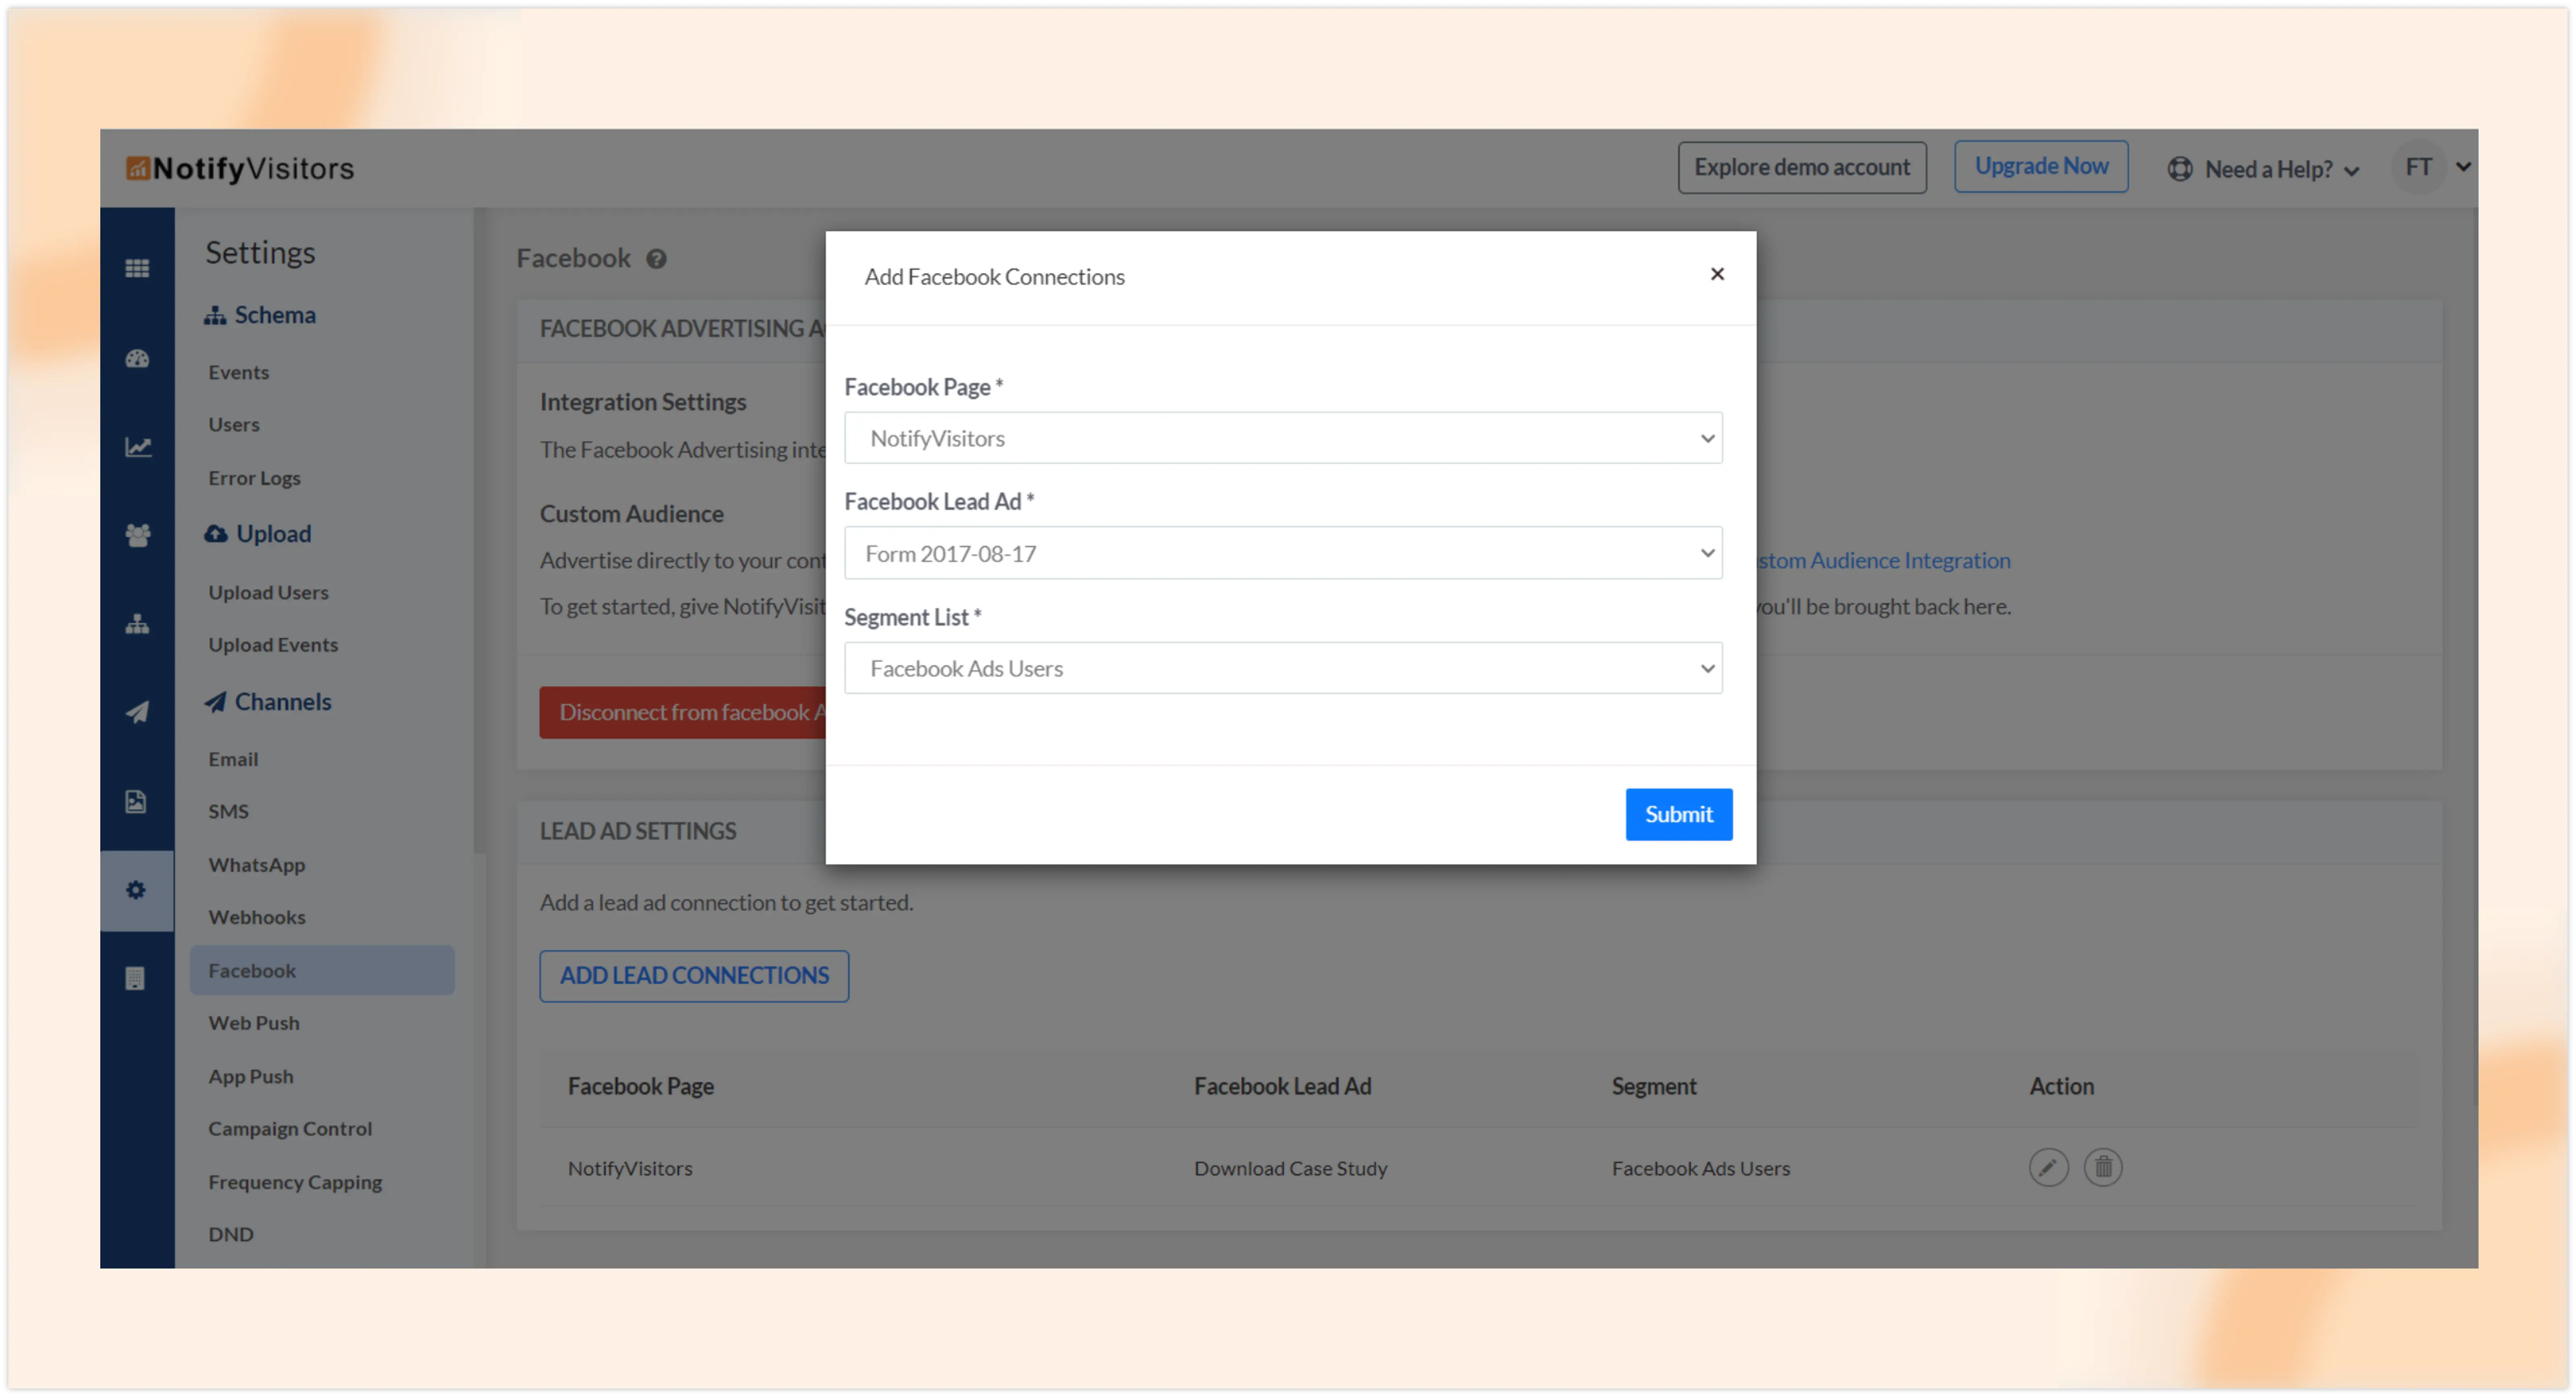The width and height of the screenshot is (2576, 1397).
Task: Expand the Facebook Lead Ad dropdown
Action: click(x=1282, y=553)
